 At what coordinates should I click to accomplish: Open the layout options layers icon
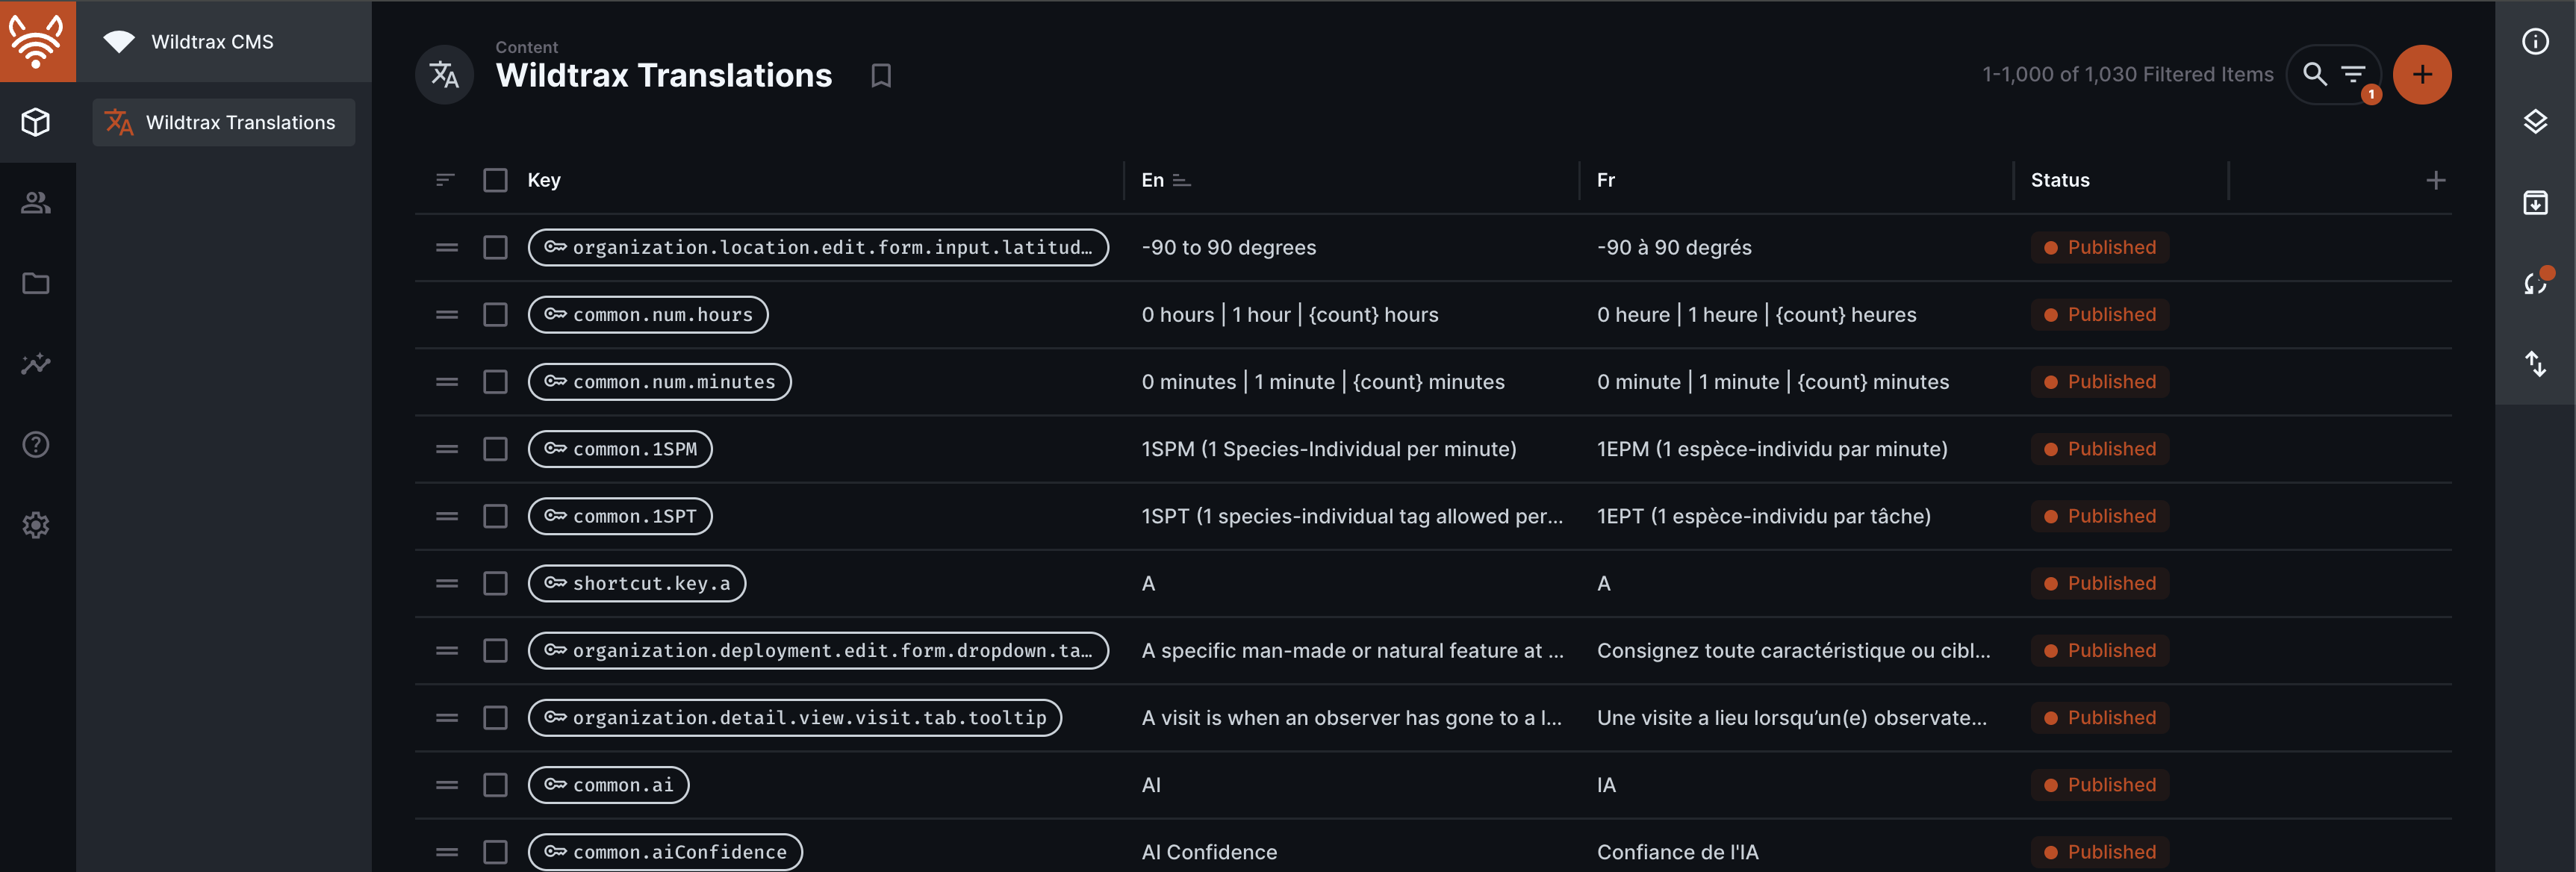coord(2535,122)
